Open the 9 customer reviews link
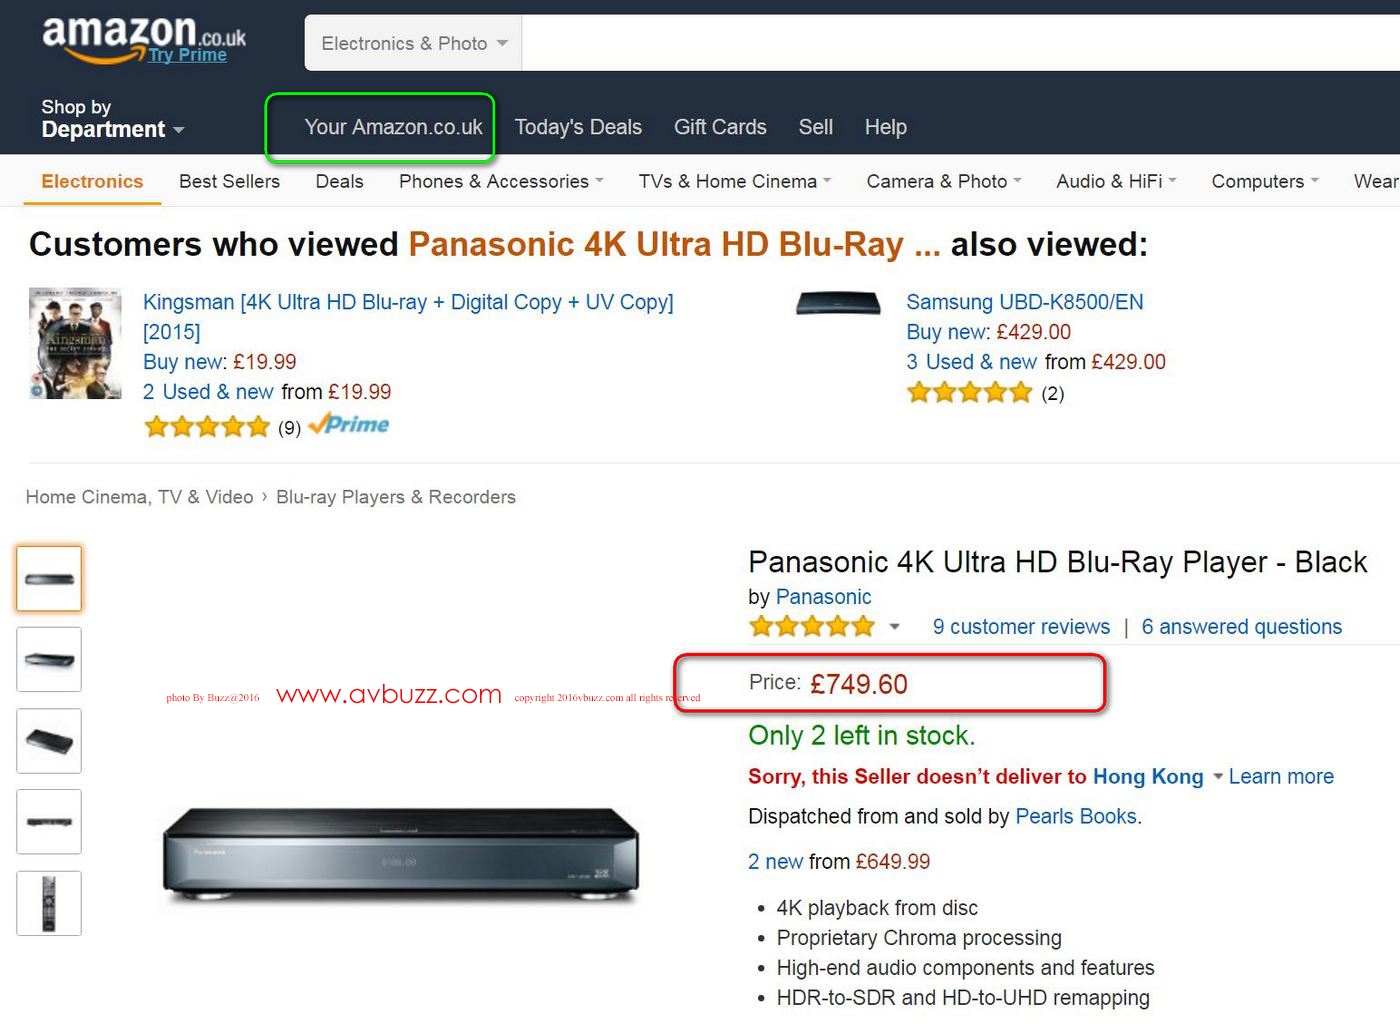Viewport: 1400px width, 1034px height. click(x=1021, y=627)
